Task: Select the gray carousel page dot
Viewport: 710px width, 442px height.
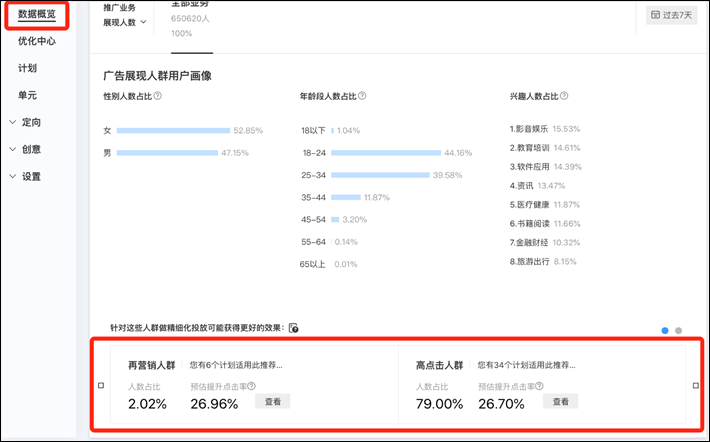Action: point(678,330)
